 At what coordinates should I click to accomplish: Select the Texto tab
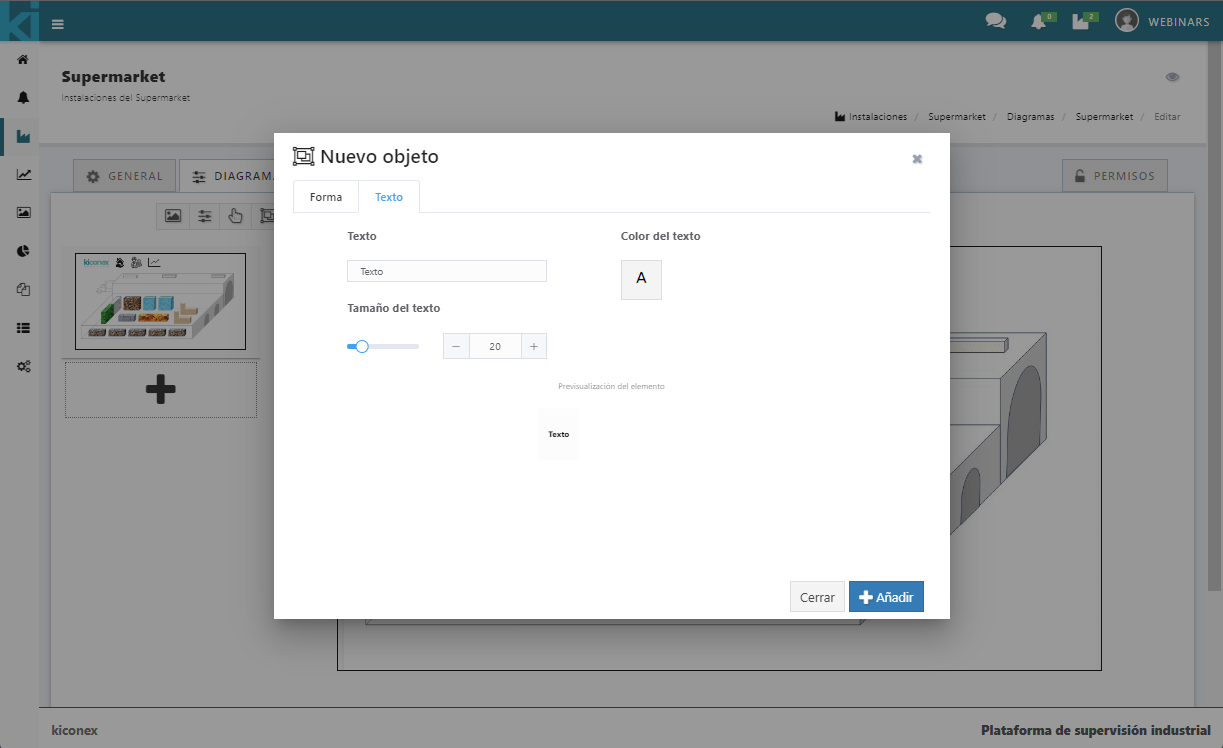389,197
